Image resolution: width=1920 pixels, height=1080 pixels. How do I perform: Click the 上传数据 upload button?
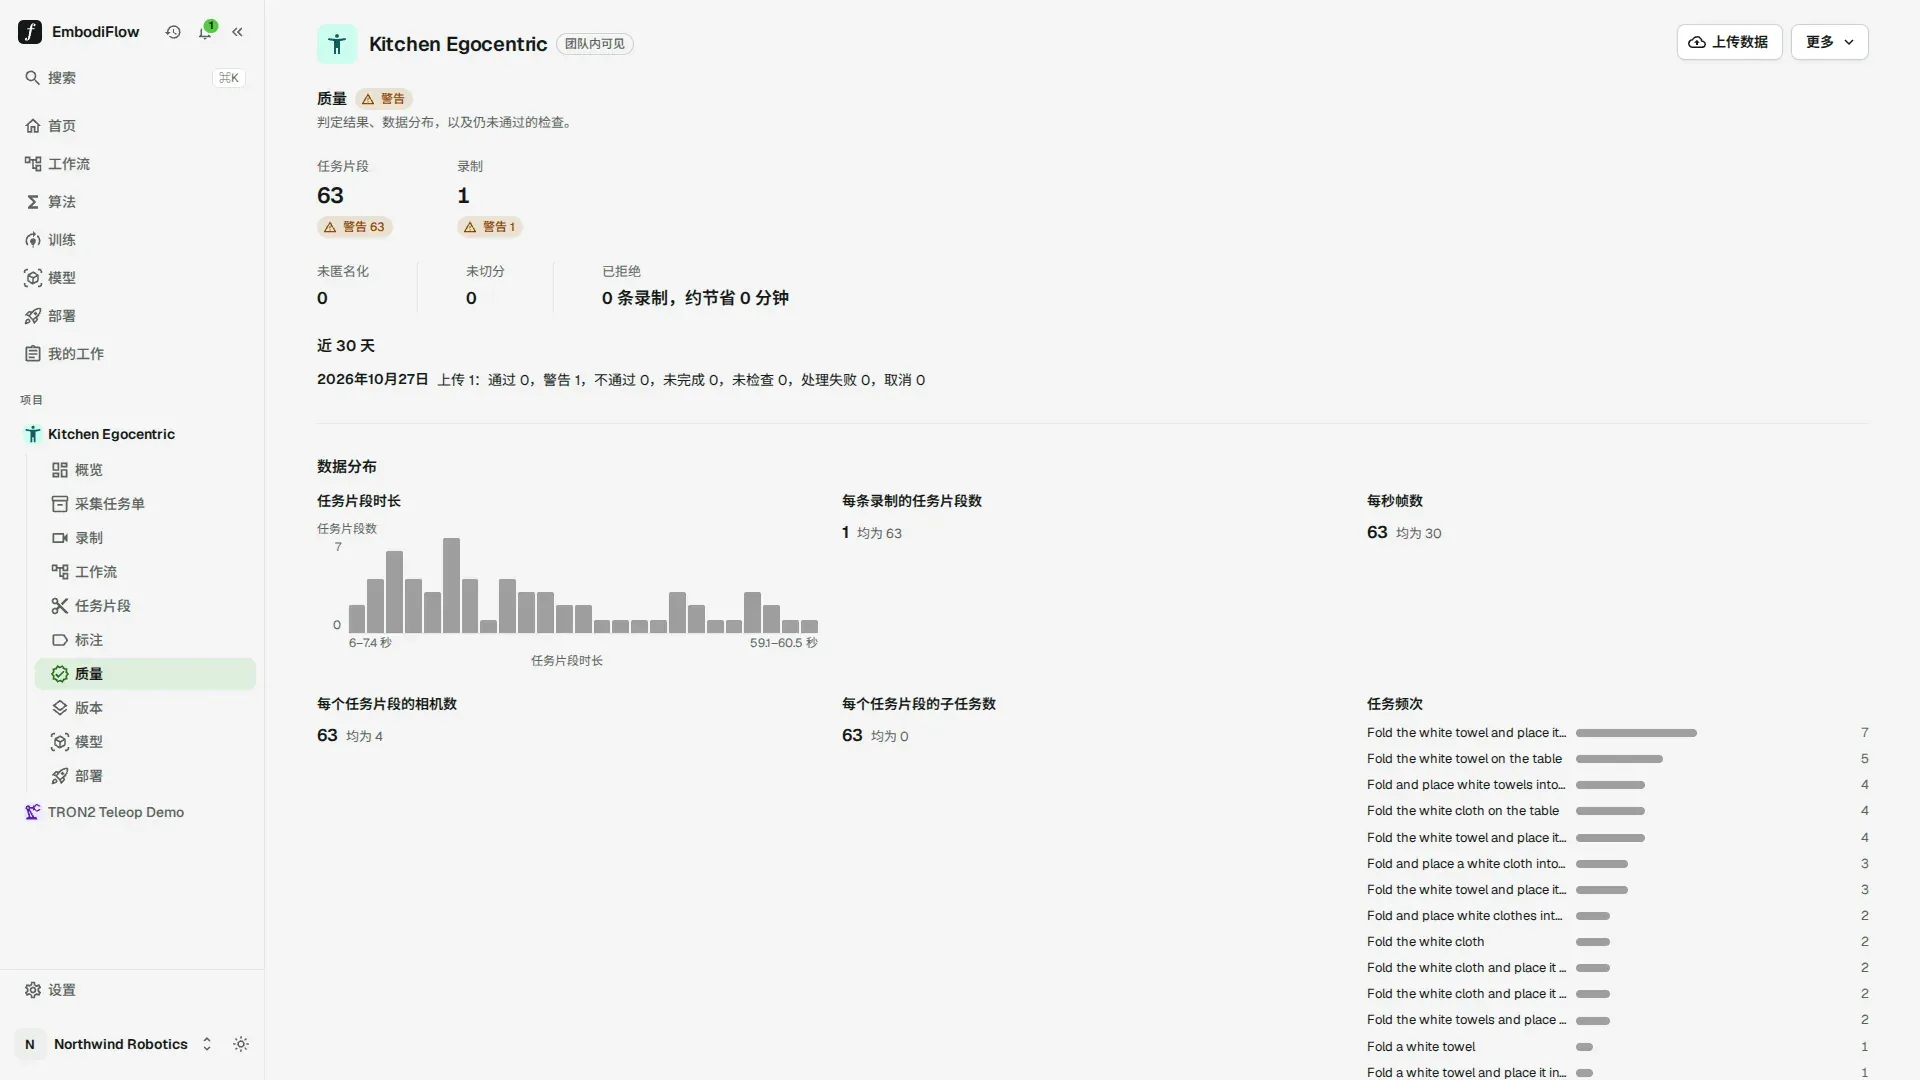coord(1729,42)
